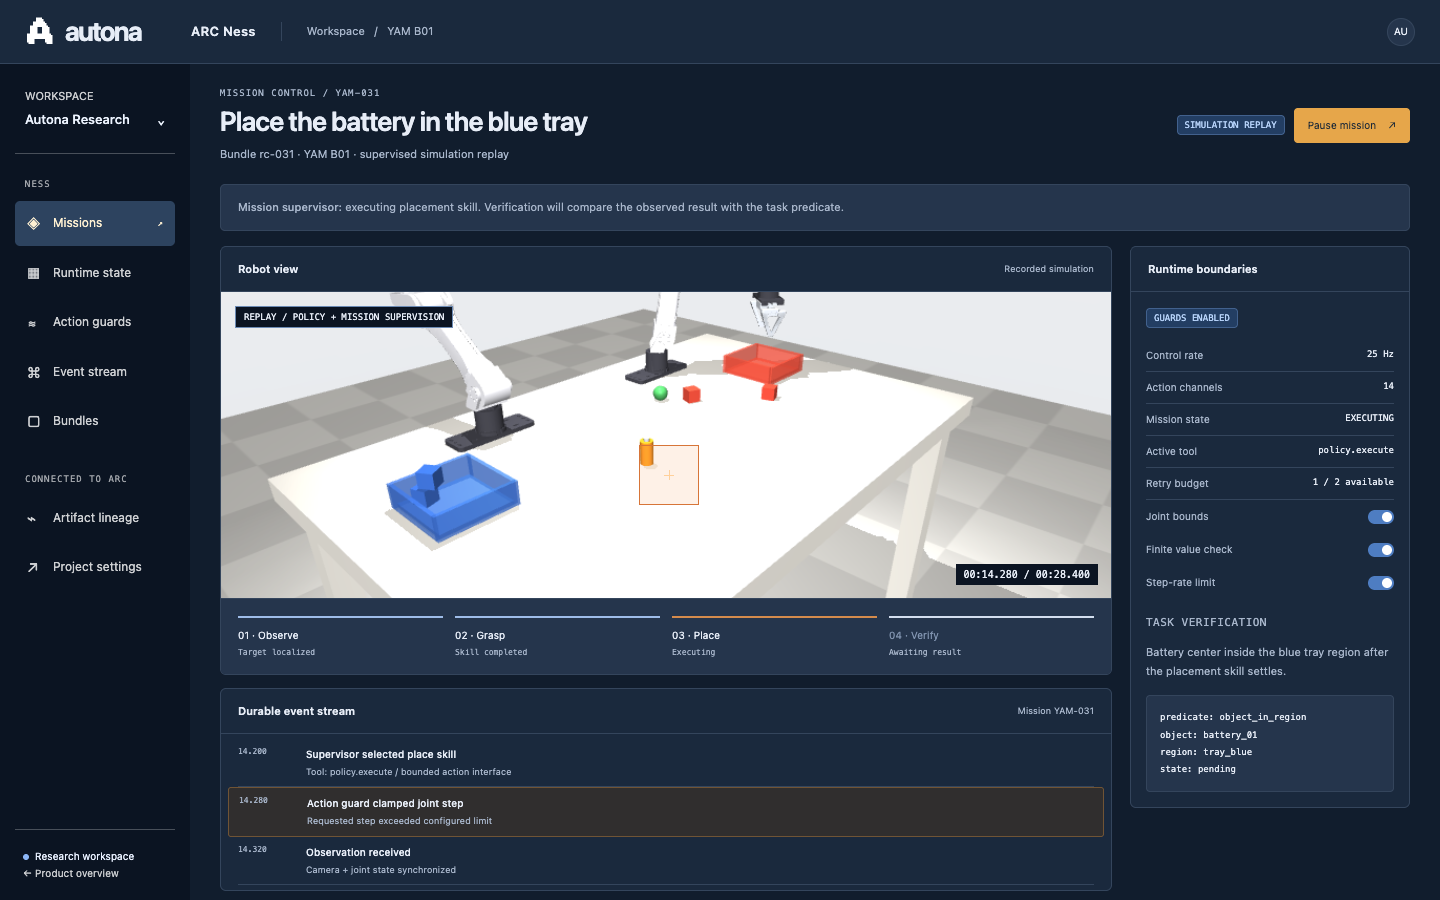Click the YAM B01 breadcrumb
The image size is (1440, 900).
(x=410, y=32)
